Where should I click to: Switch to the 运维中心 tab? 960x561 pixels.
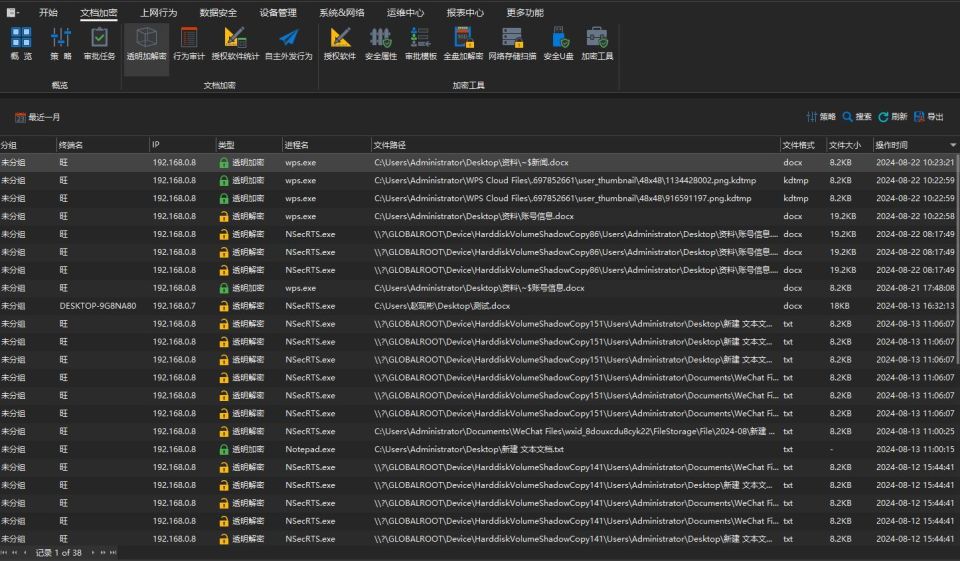pyautogui.click(x=405, y=12)
